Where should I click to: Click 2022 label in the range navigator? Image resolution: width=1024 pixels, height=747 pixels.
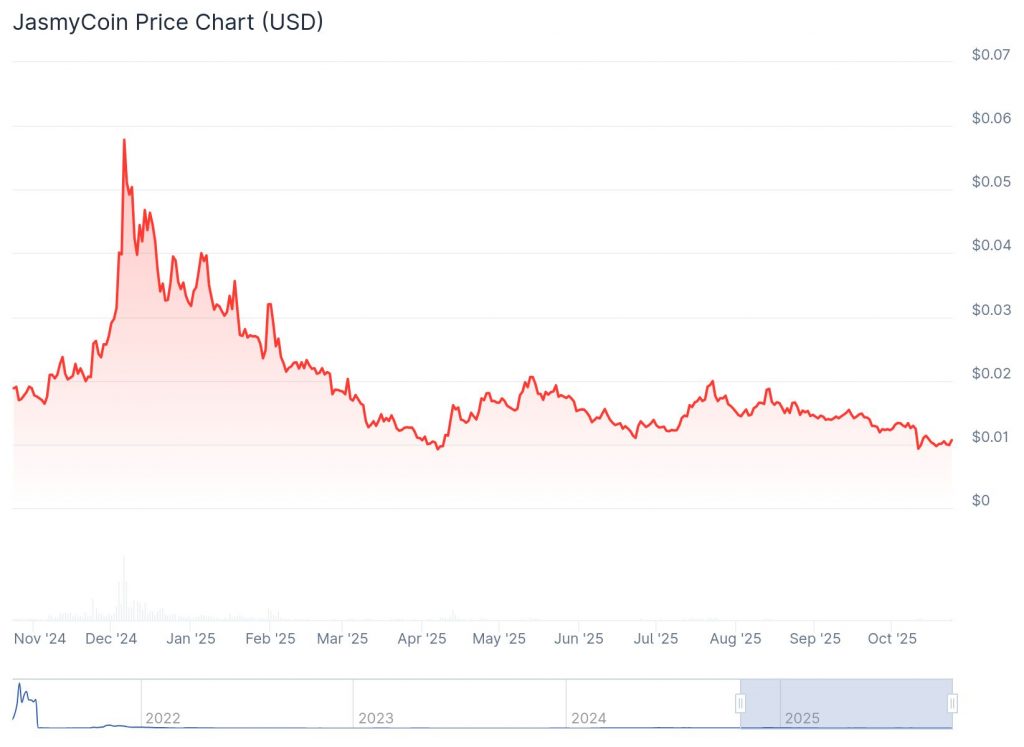click(163, 718)
